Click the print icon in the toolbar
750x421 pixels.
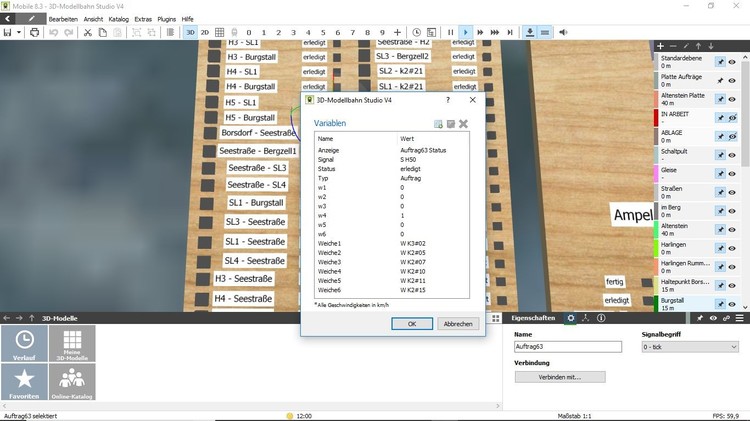pyautogui.click(x=34, y=33)
